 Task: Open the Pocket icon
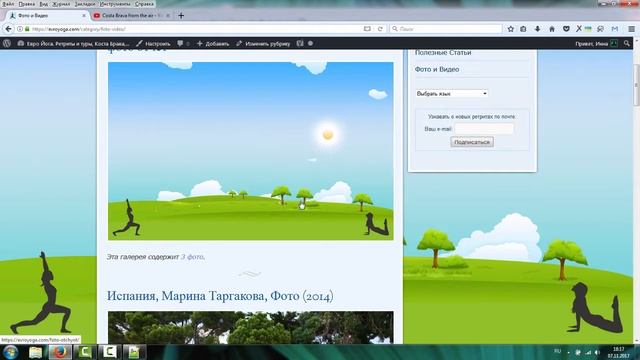pyautogui.click(x=566, y=29)
